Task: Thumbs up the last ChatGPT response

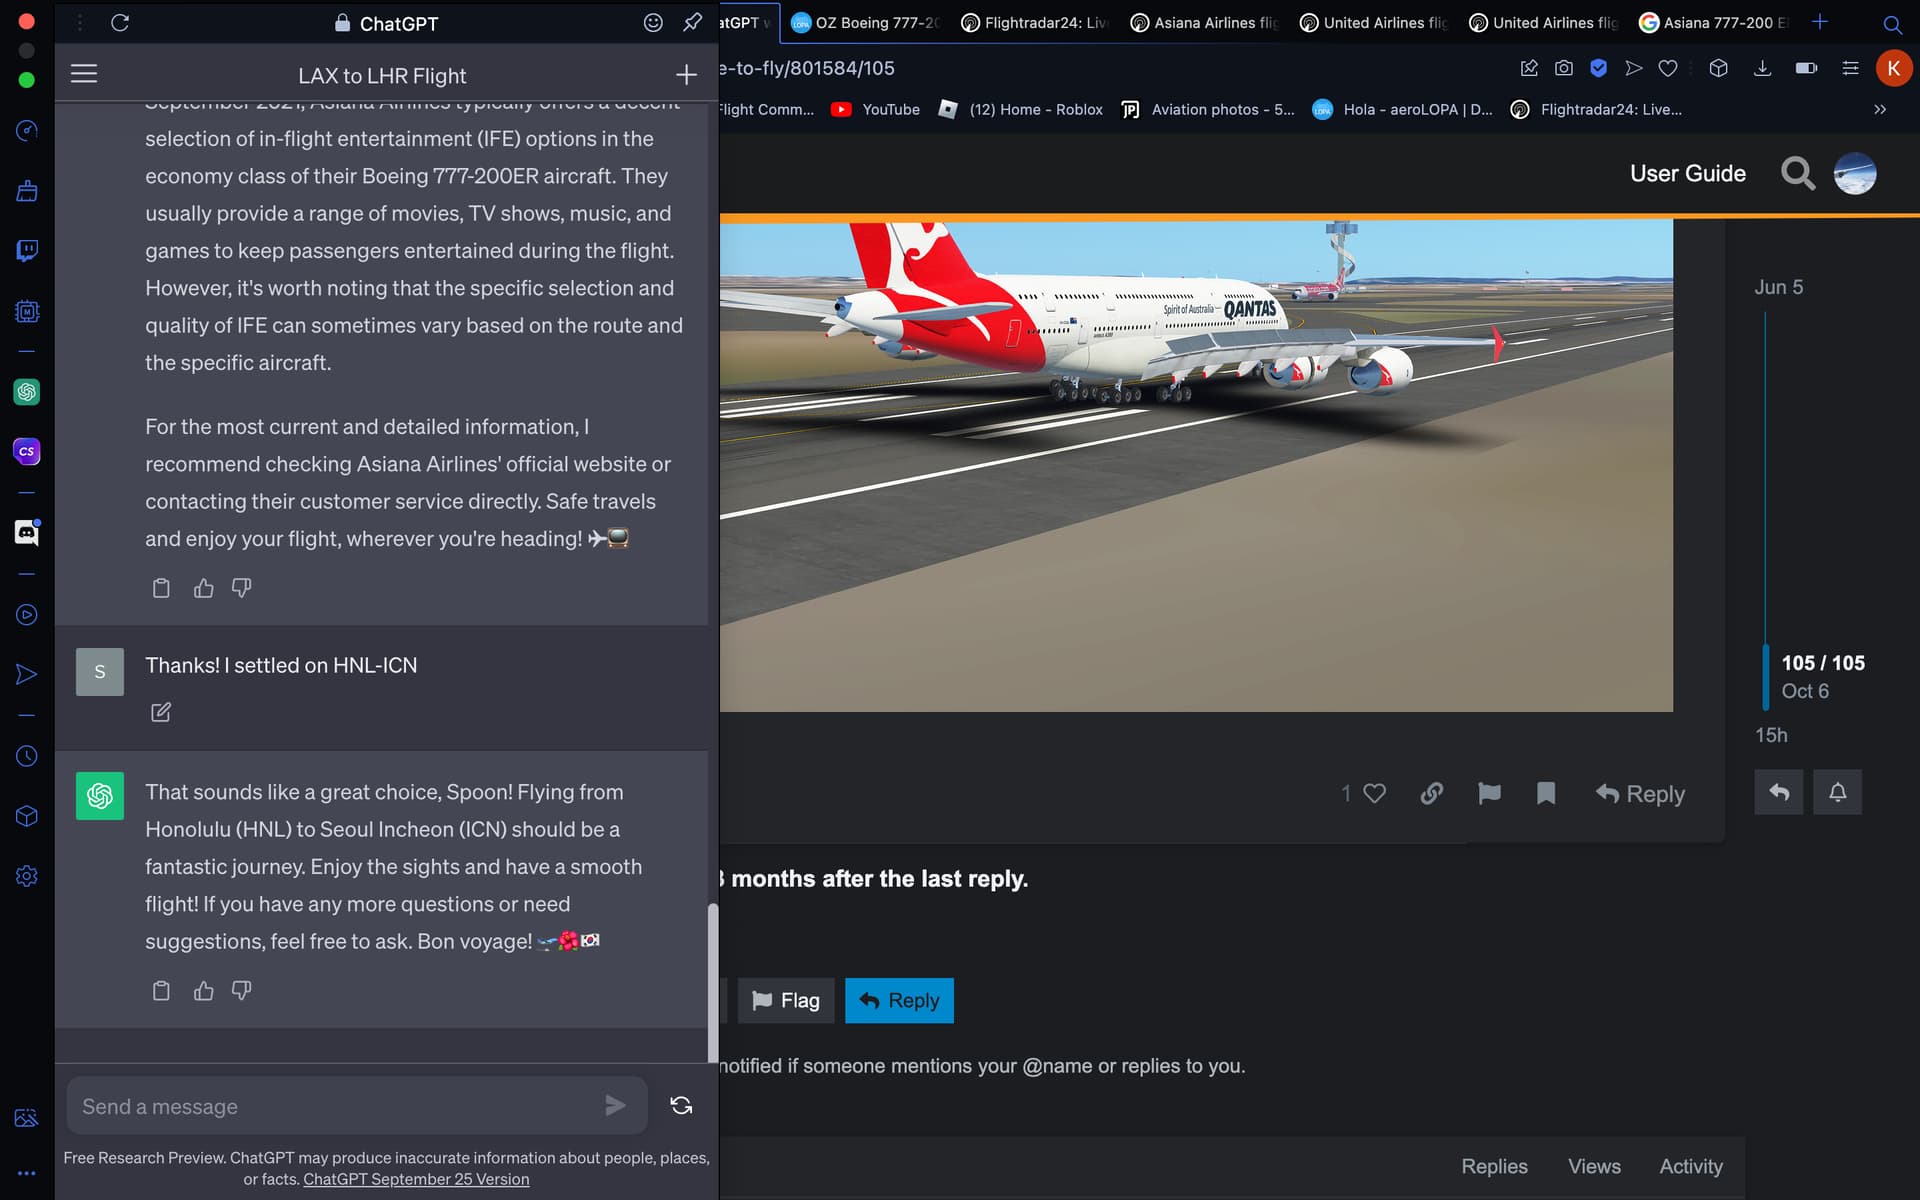Action: tap(204, 991)
